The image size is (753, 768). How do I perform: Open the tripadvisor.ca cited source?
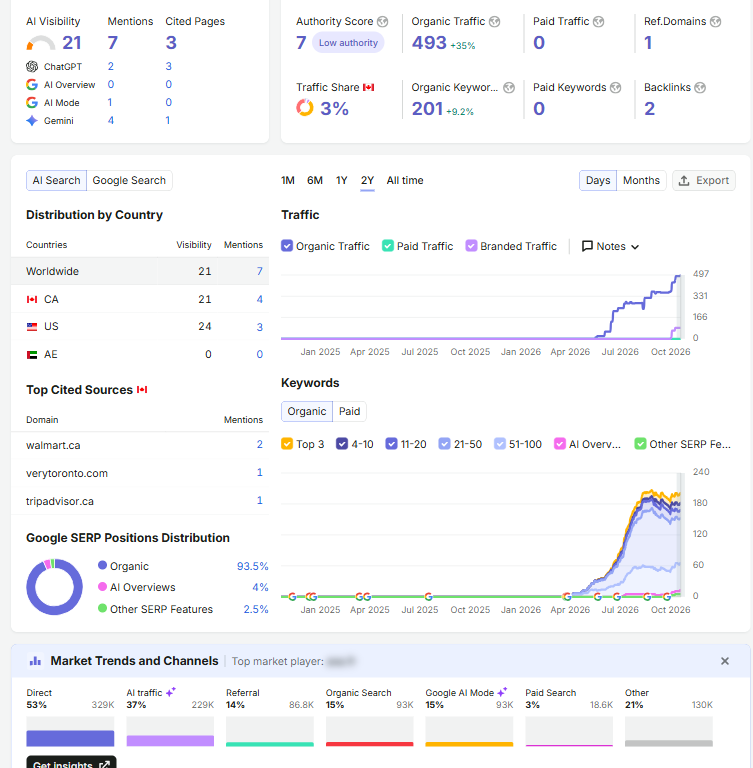(60, 501)
